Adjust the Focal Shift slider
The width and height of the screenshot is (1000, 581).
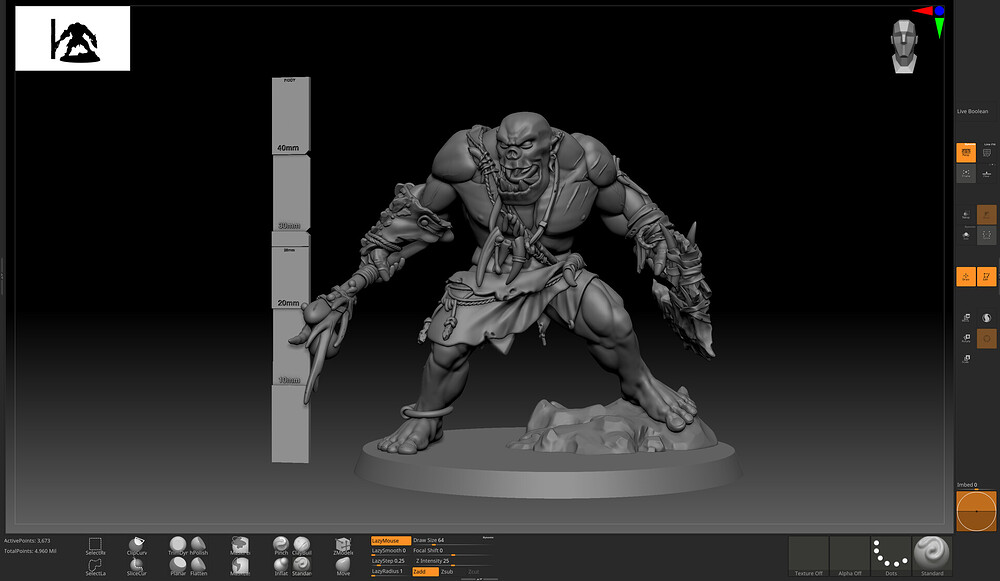point(452,550)
